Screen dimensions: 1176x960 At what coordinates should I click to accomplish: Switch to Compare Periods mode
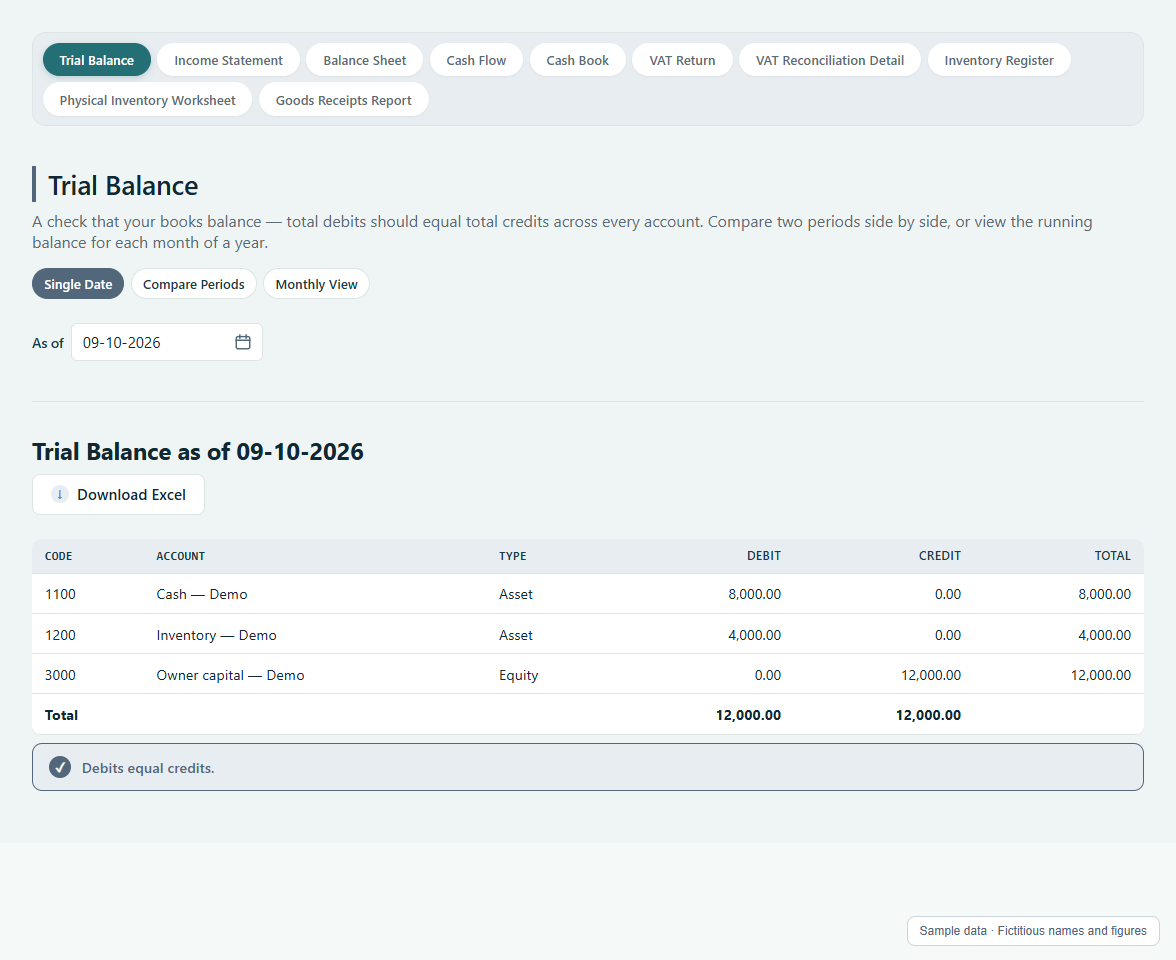coord(194,284)
